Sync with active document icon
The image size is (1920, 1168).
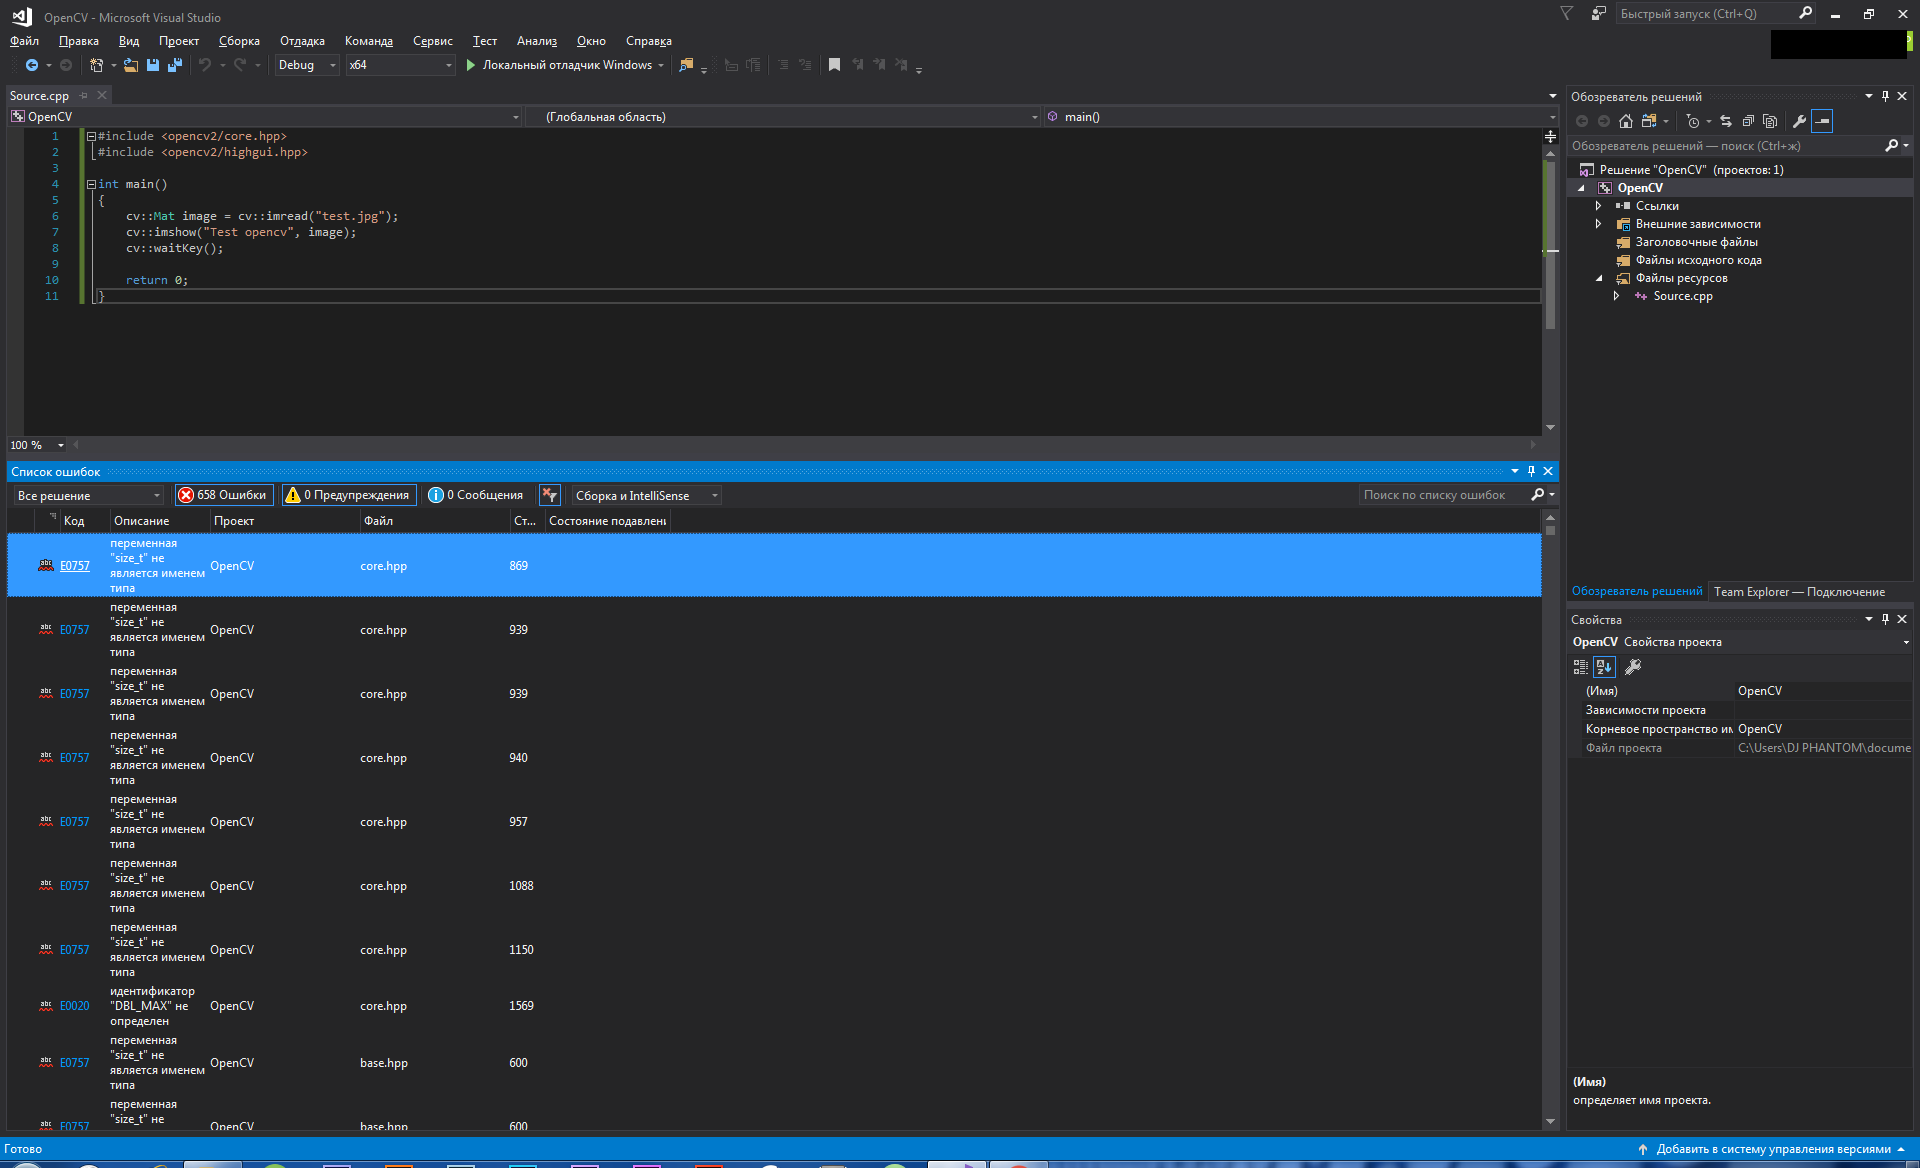[1726, 121]
